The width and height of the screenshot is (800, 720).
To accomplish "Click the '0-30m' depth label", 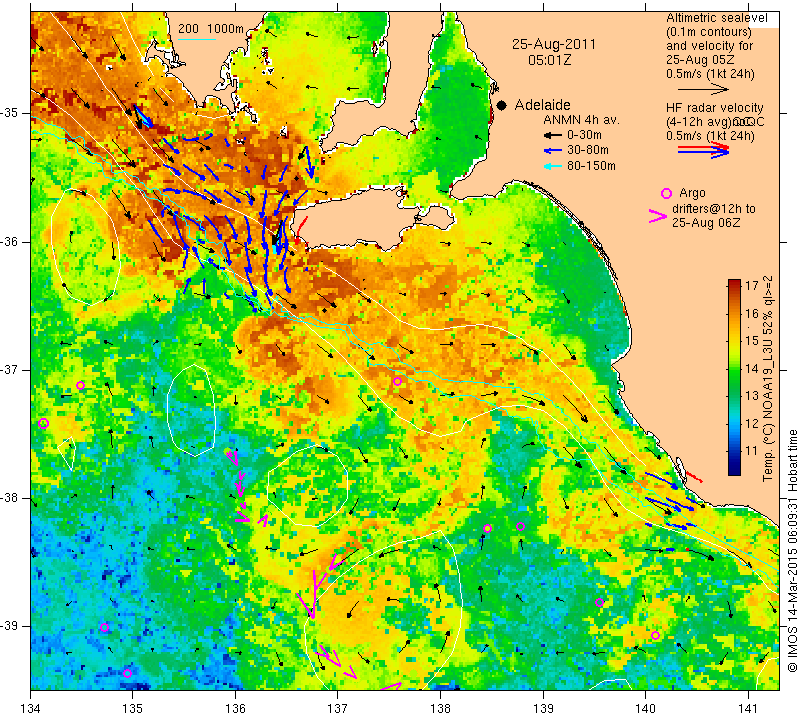I will [584, 135].
